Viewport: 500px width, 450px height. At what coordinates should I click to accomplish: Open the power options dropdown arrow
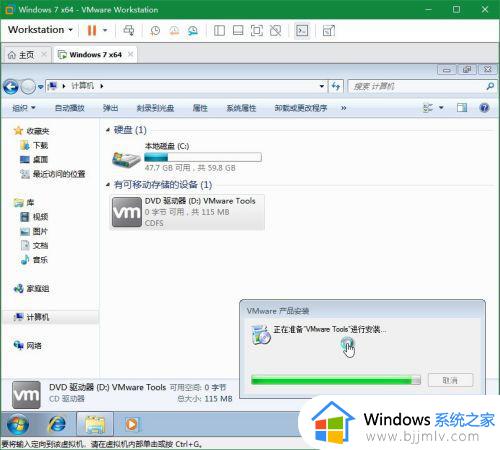(x=105, y=30)
